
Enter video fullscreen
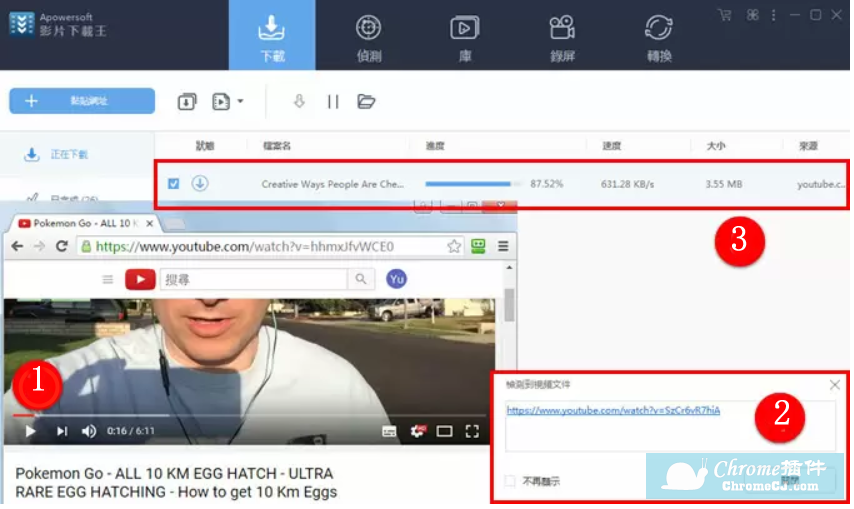[472, 432]
